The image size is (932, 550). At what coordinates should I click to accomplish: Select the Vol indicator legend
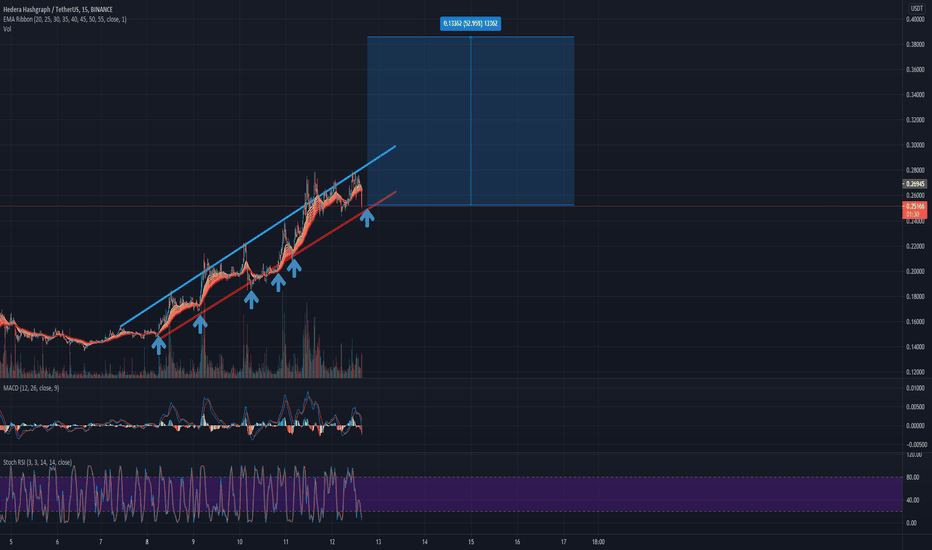click(7, 29)
